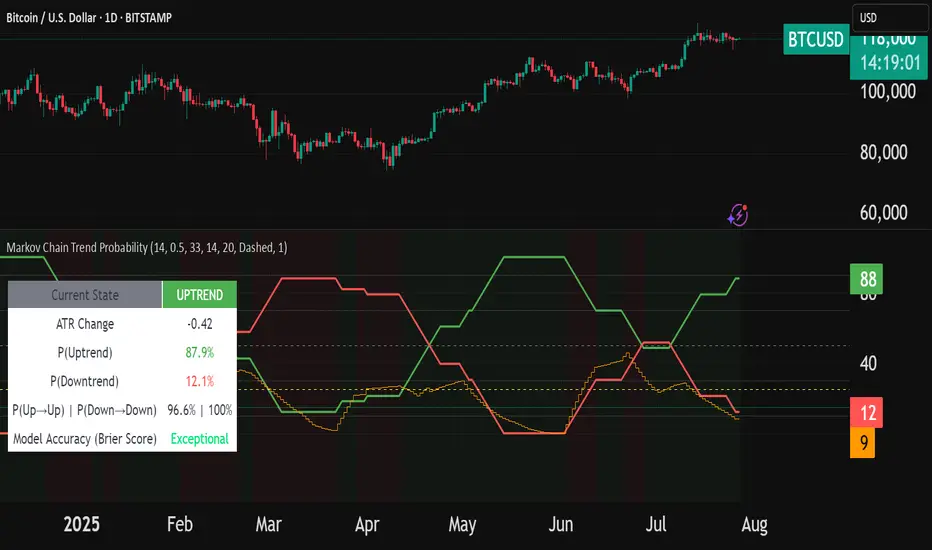Image resolution: width=932 pixels, height=550 pixels.
Task: Click the 2025 time axis label
Action: 81,524
